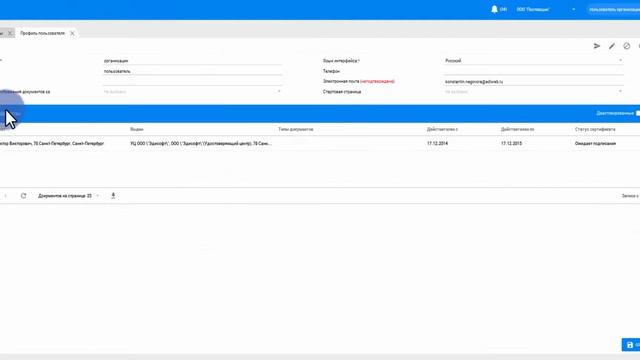Click the field containing организация
Viewport: 640px width, 360px height.
pos(192,60)
